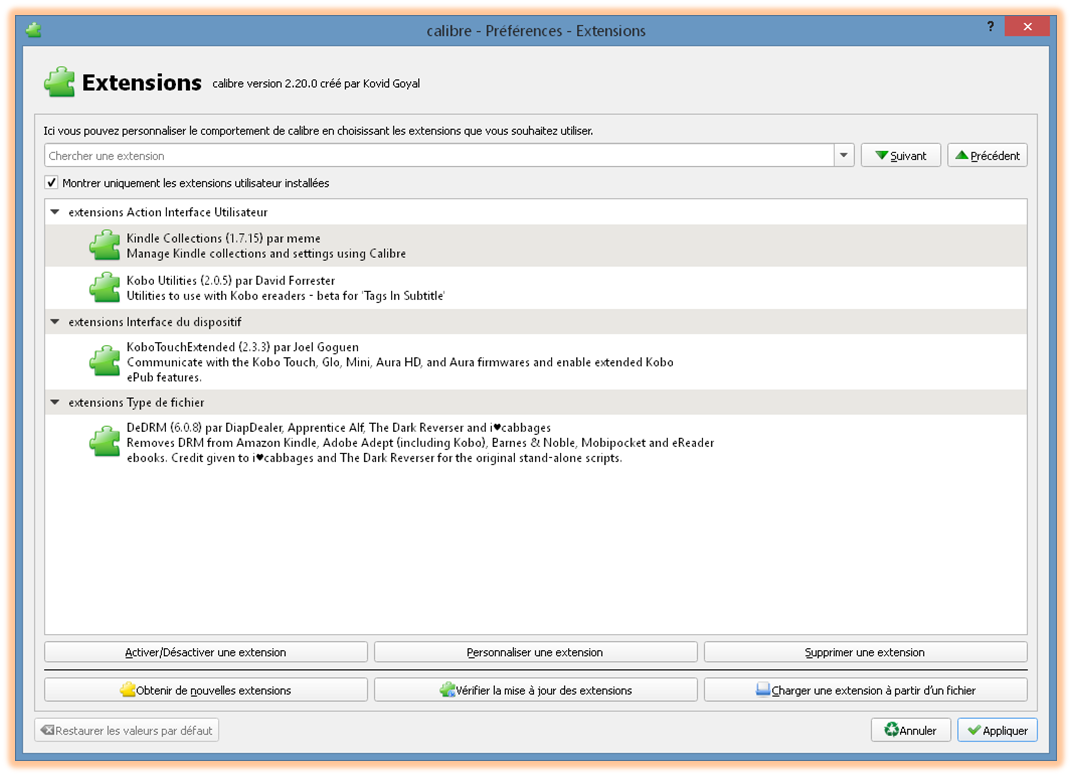Select the 'DeDRM (6.0.8)' plugin row
The image size is (1072, 776).
[x=535, y=442]
